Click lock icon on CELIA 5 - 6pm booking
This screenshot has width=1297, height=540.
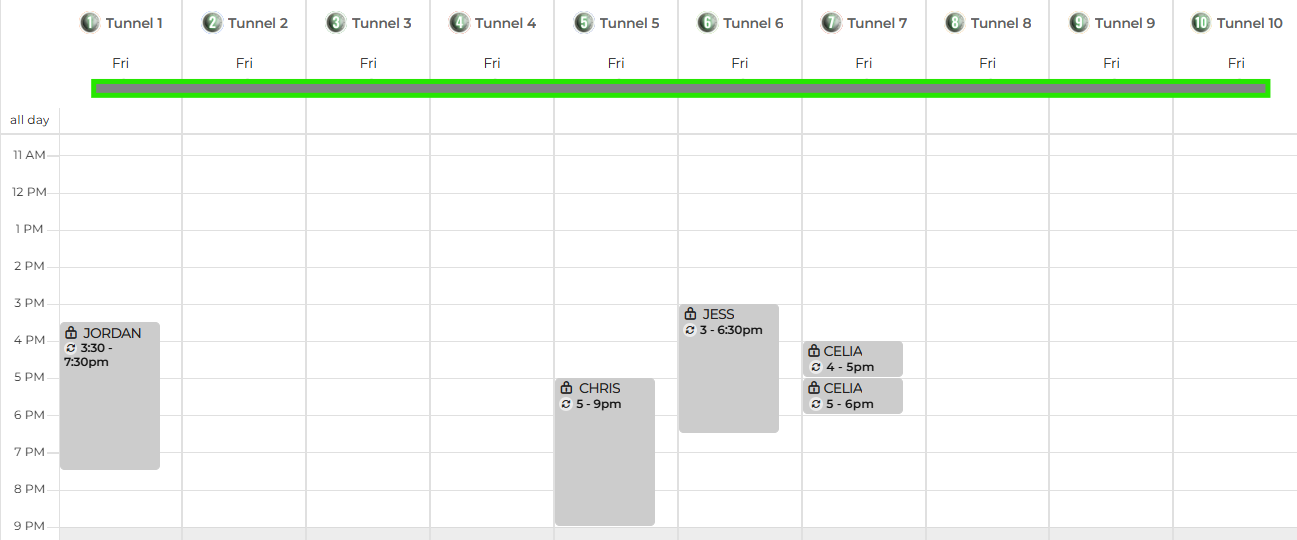[814, 388]
